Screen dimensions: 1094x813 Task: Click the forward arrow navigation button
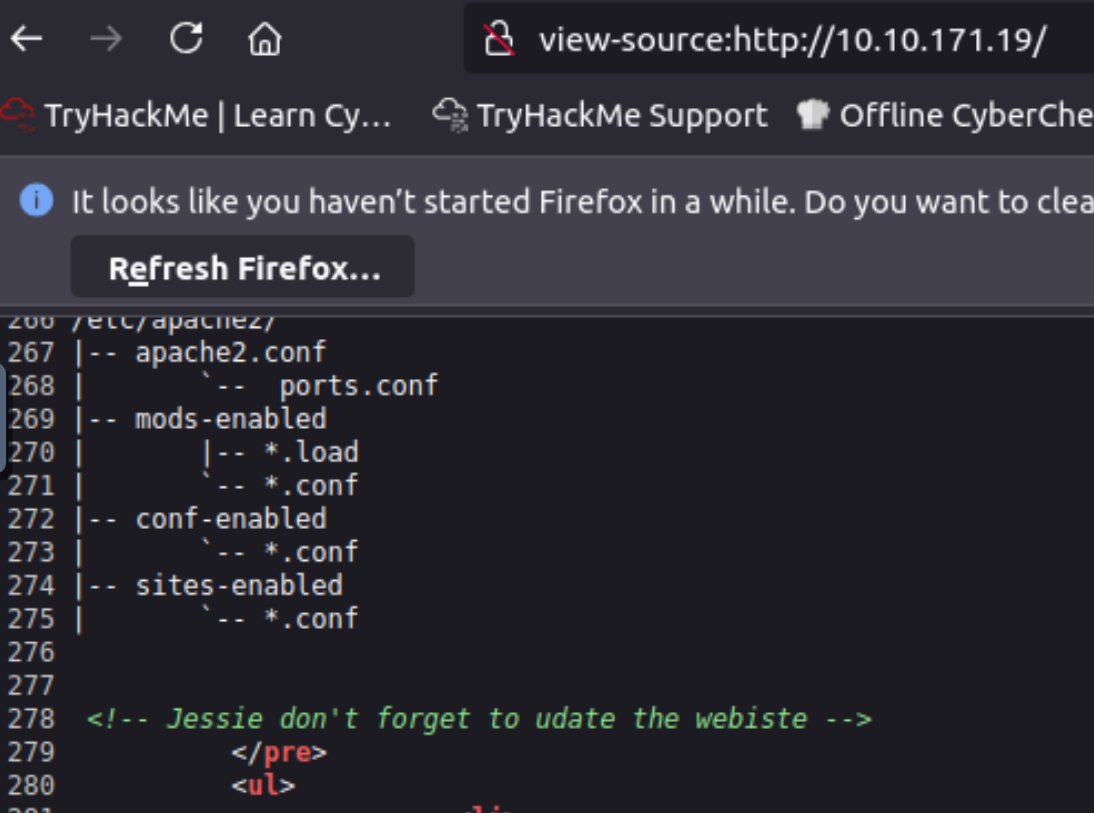click(106, 39)
